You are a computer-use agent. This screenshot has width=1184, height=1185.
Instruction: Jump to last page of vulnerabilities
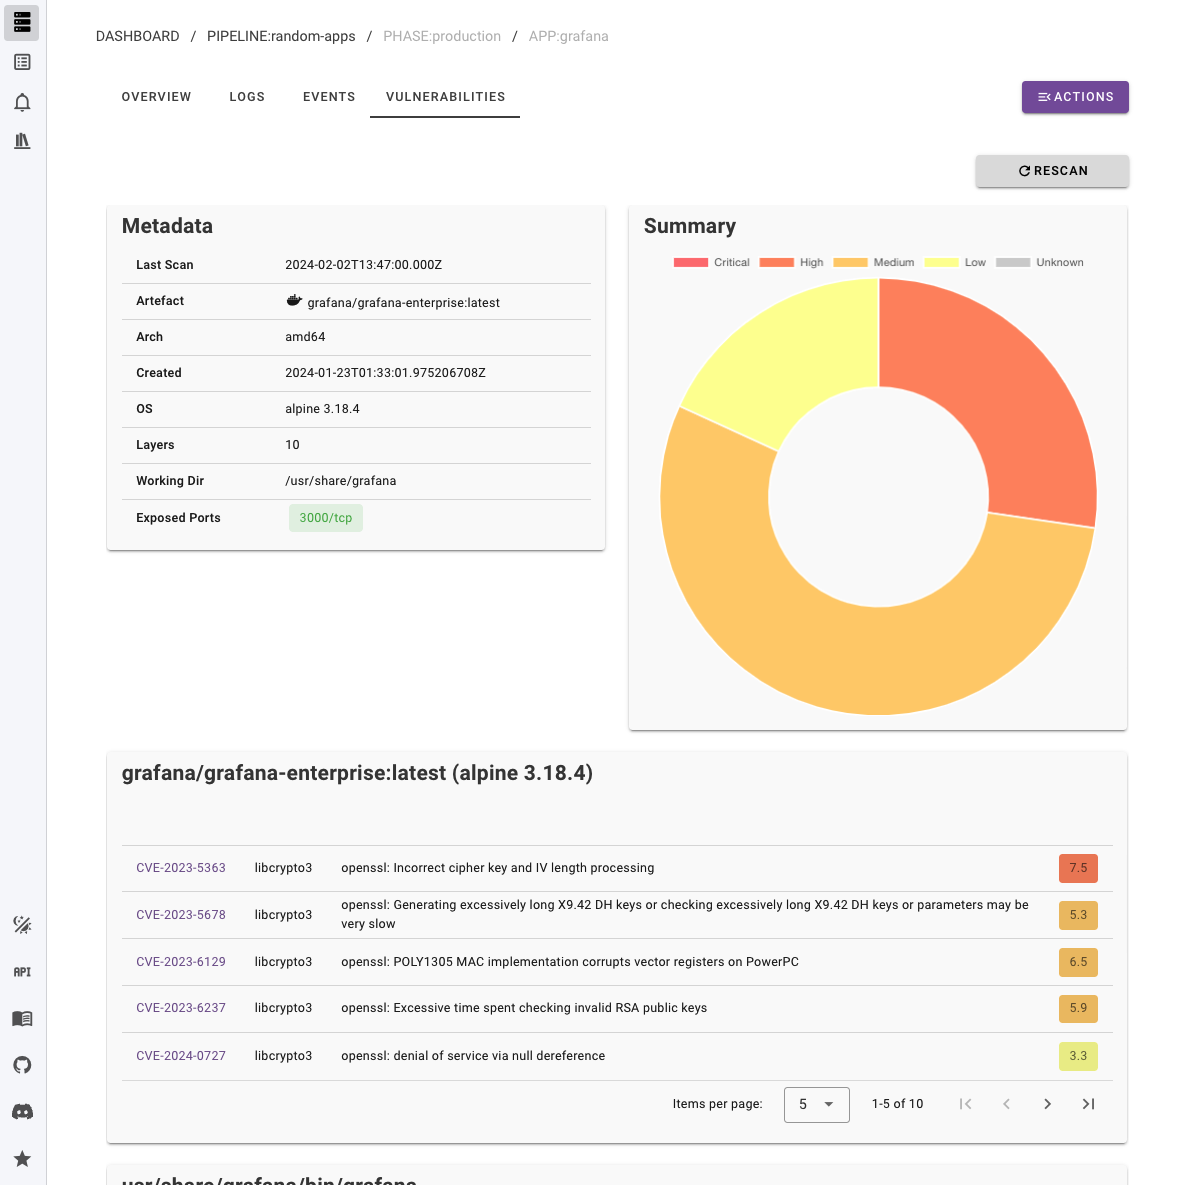(x=1088, y=1104)
